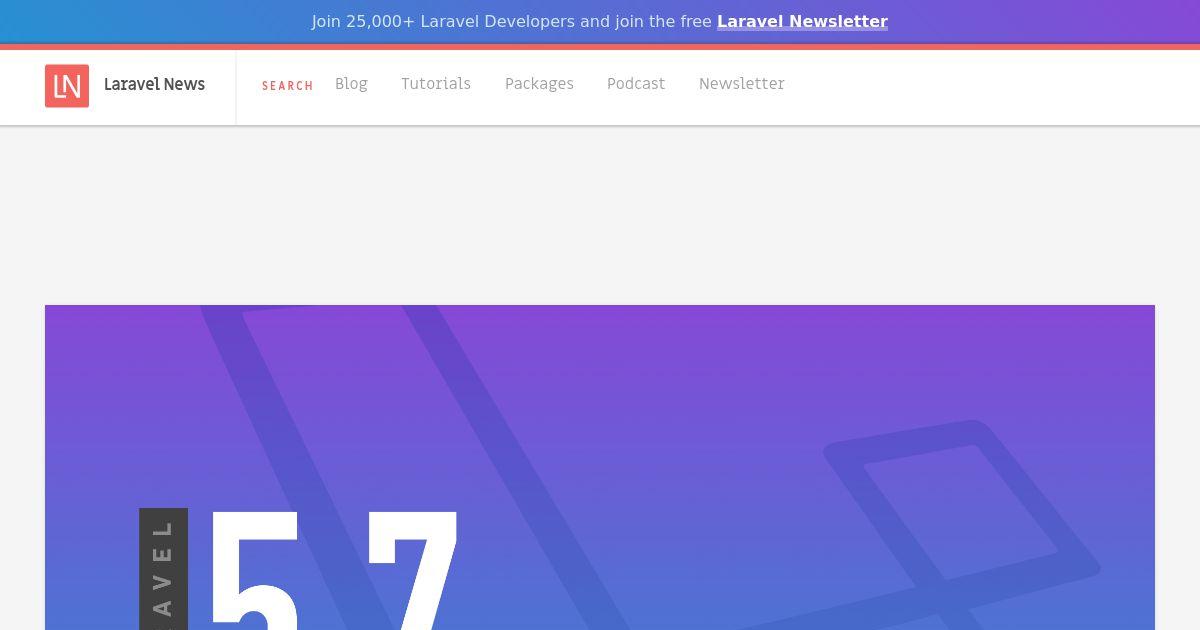Go to the Tutorials section
Viewport: 1200px width, 630px height.
pyautogui.click(x=436, y=84)
